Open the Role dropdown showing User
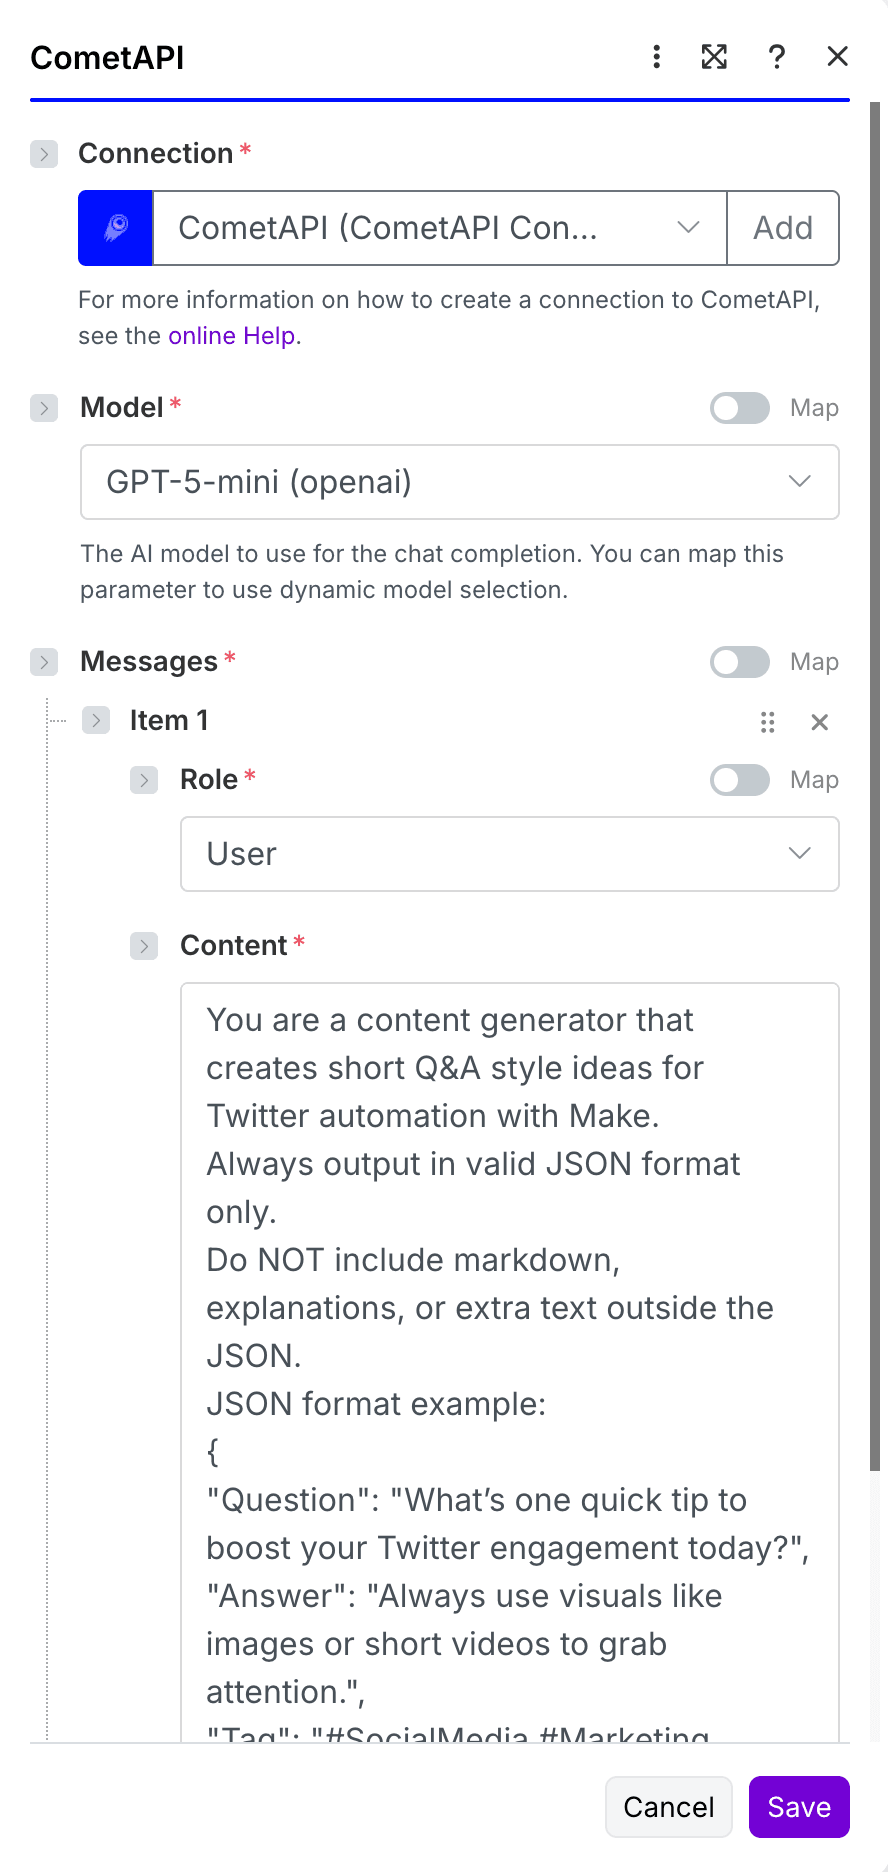 pyautogui.click(x=510, y=854)
